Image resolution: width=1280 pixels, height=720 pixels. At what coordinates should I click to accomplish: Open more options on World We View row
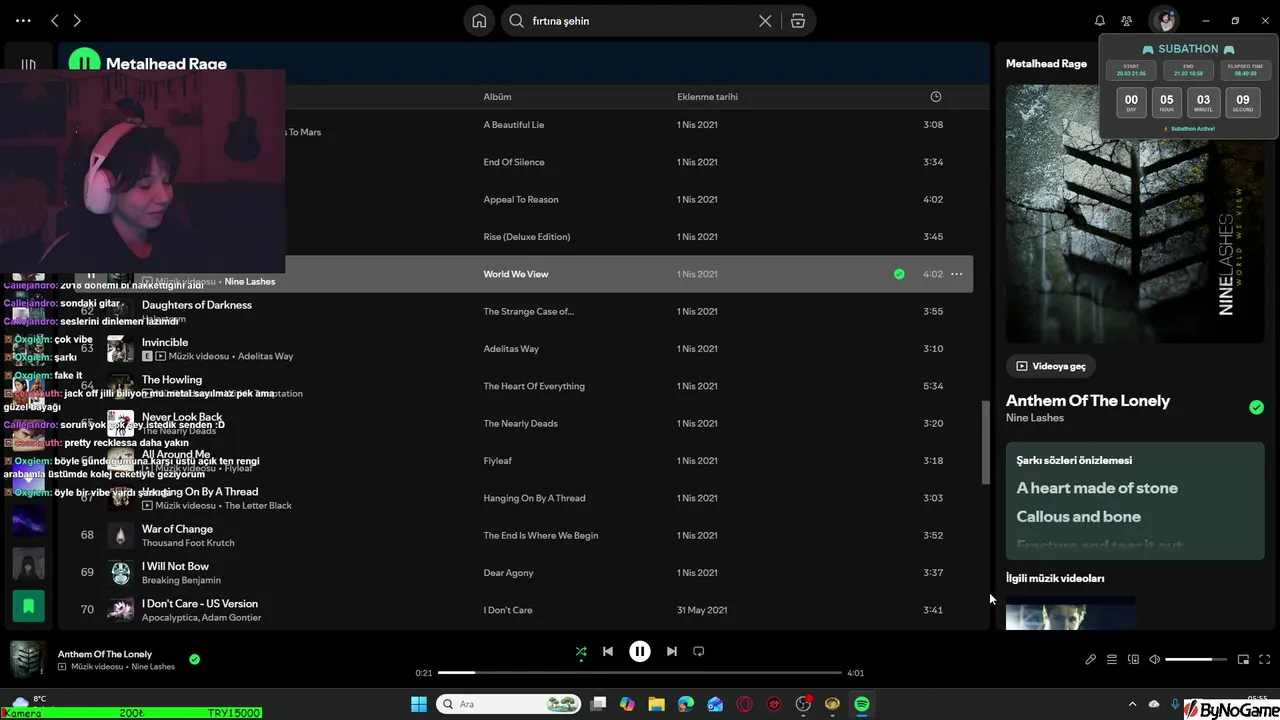click(x=957, y=274)
